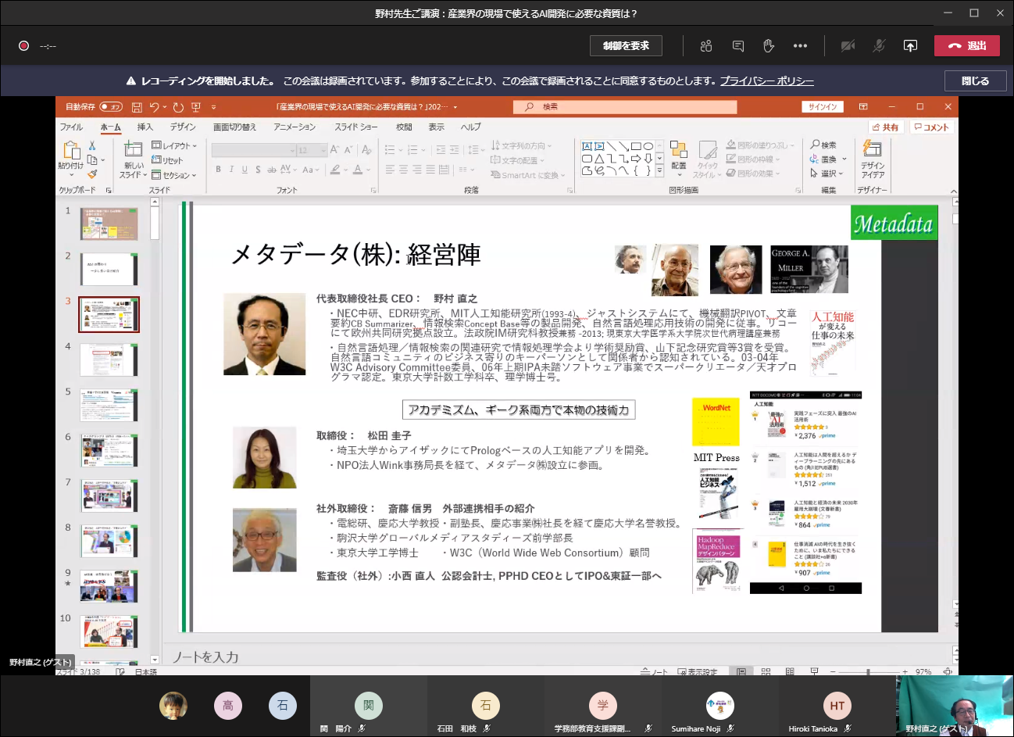Switch to slide sorter view icon
The image size is (1014, 737).
tap(766, 672)
